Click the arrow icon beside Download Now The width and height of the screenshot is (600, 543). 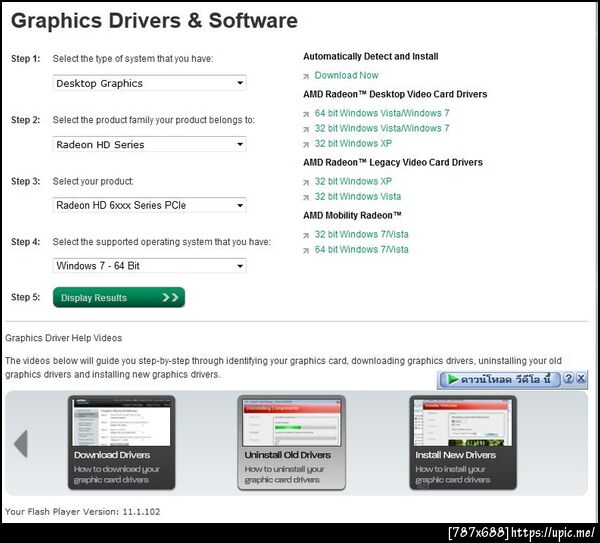click(x=306, y=77)
